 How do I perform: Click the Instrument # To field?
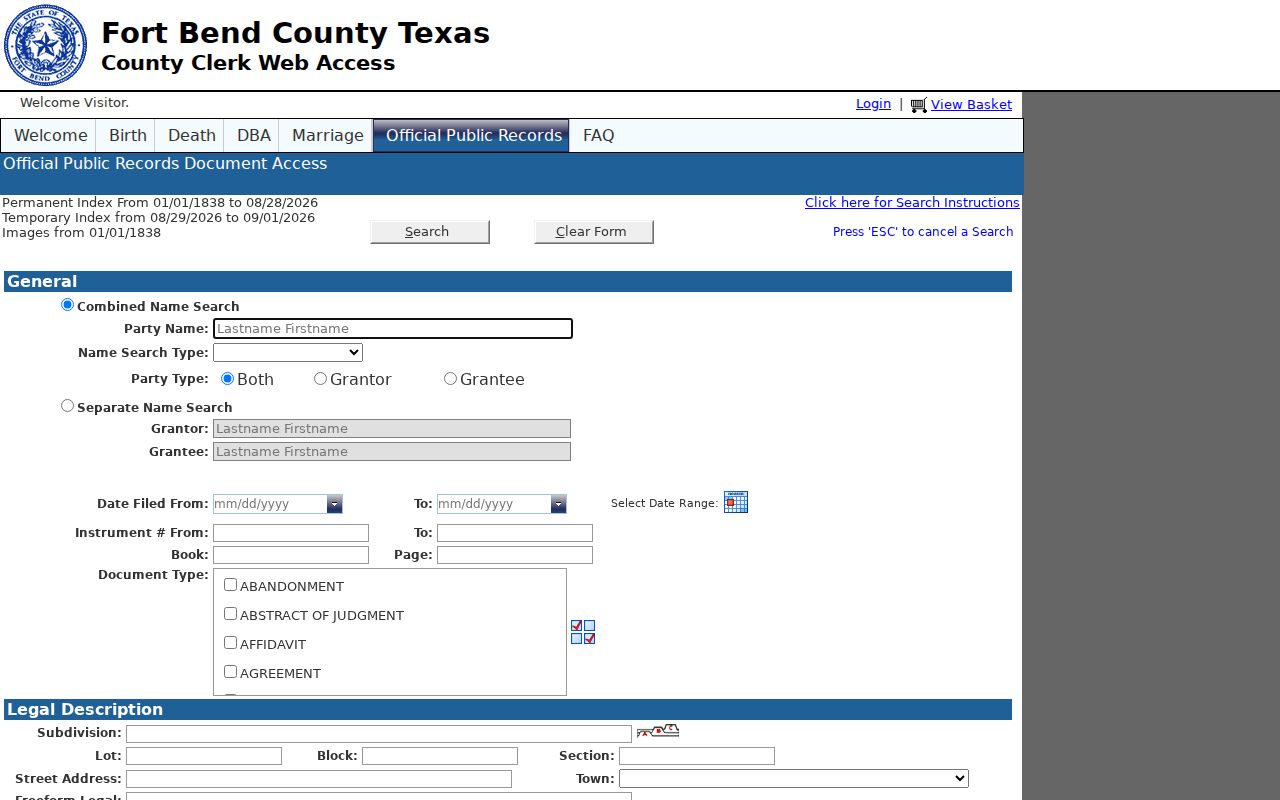(x=515, y=533)
